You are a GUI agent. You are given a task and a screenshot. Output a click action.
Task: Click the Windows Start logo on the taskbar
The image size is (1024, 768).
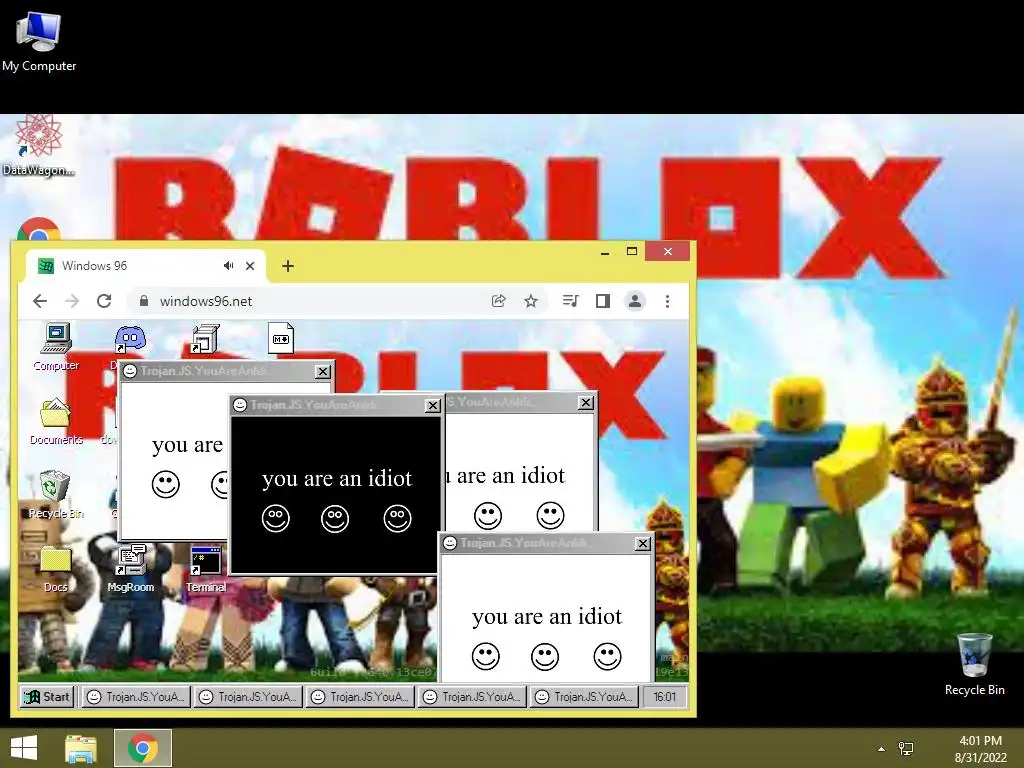click(24, 748)
